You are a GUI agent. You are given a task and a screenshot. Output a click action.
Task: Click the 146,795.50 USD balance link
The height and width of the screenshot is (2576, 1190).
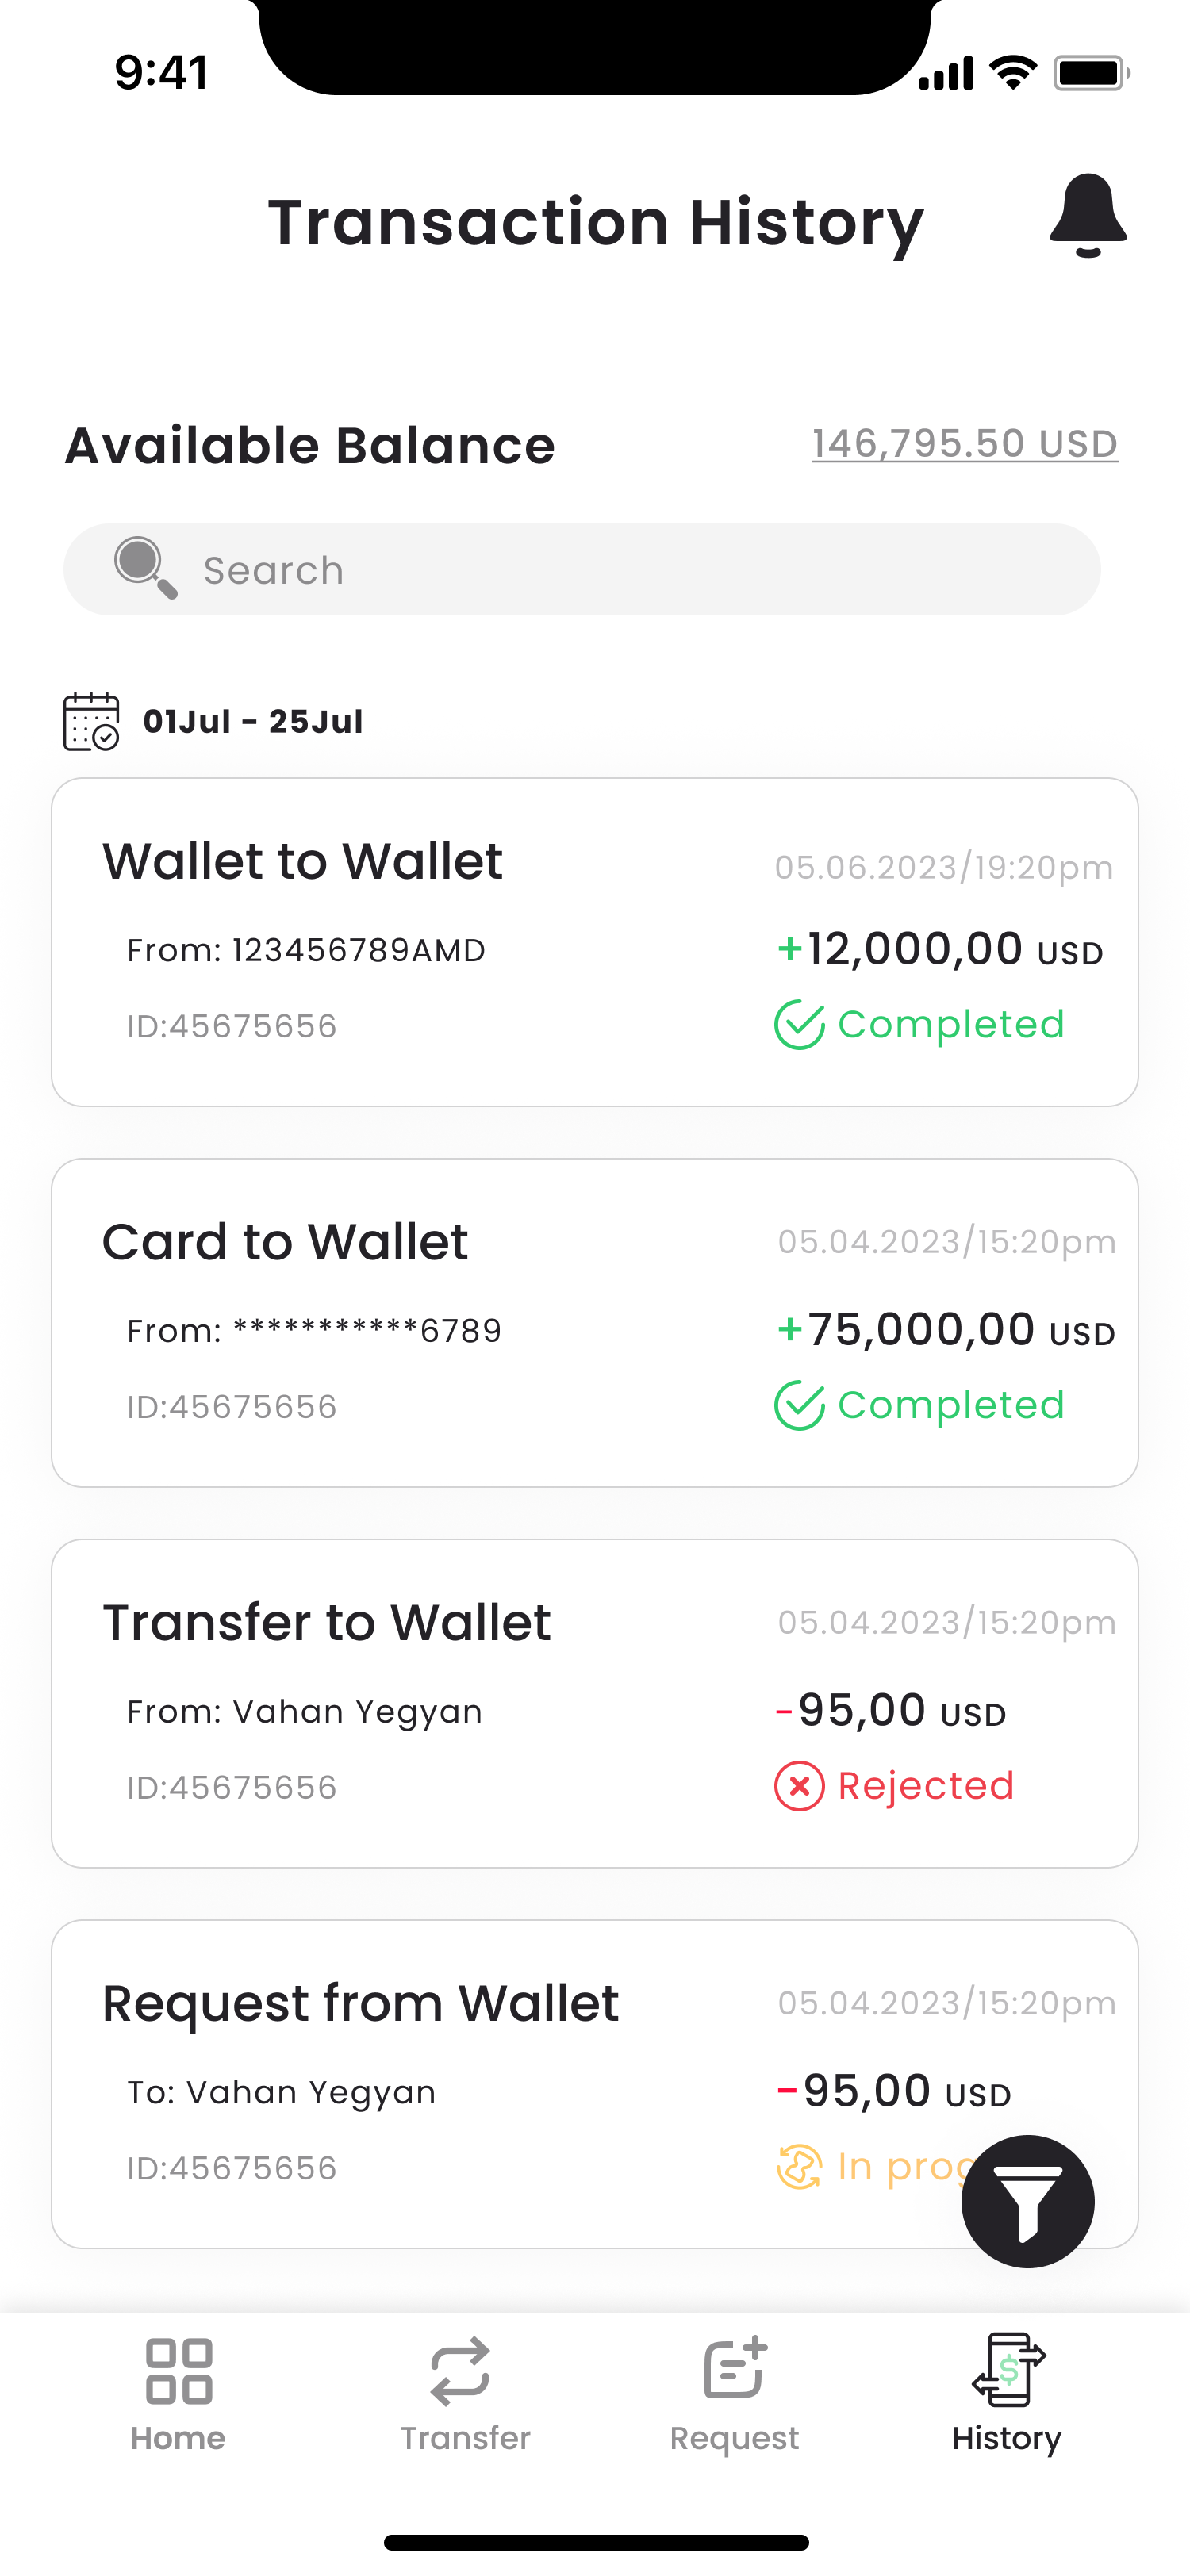965,443
